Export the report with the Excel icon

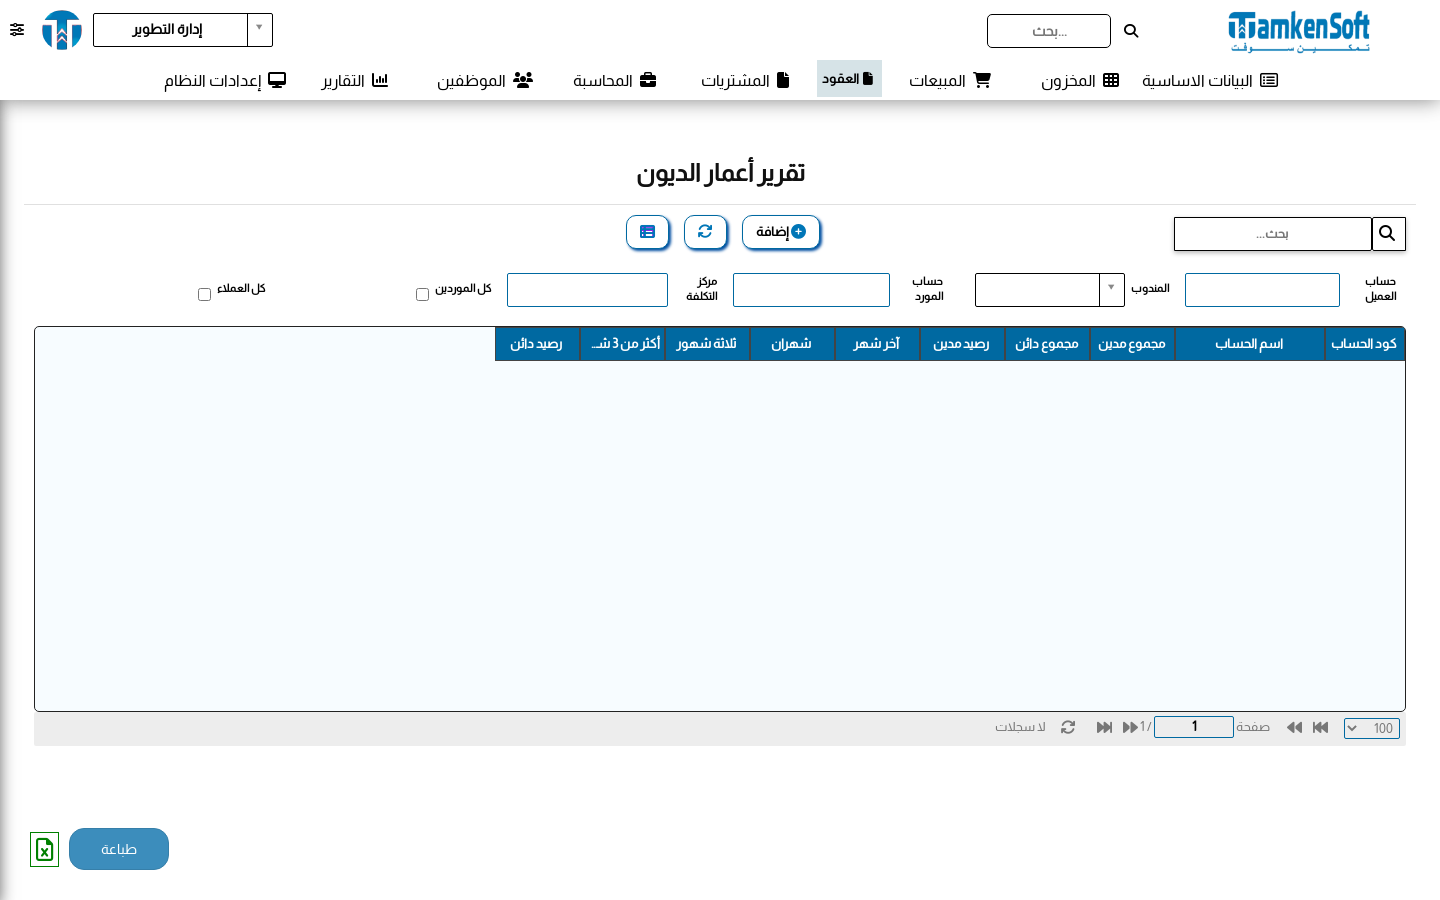click(x=44, y=849)
